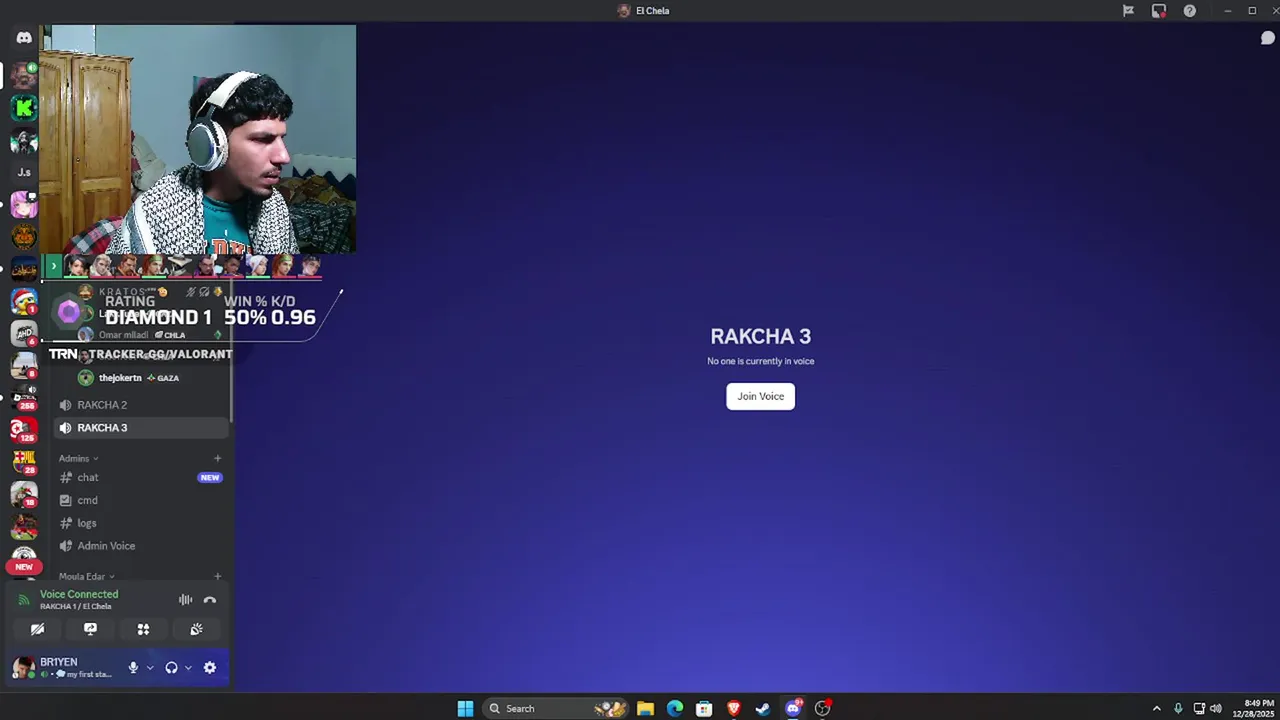The height and width of the screenshot is (720, 1280).
Task: Select RAKCHA 3 voice channel in sidebar
Action: [x=141, y=428]
